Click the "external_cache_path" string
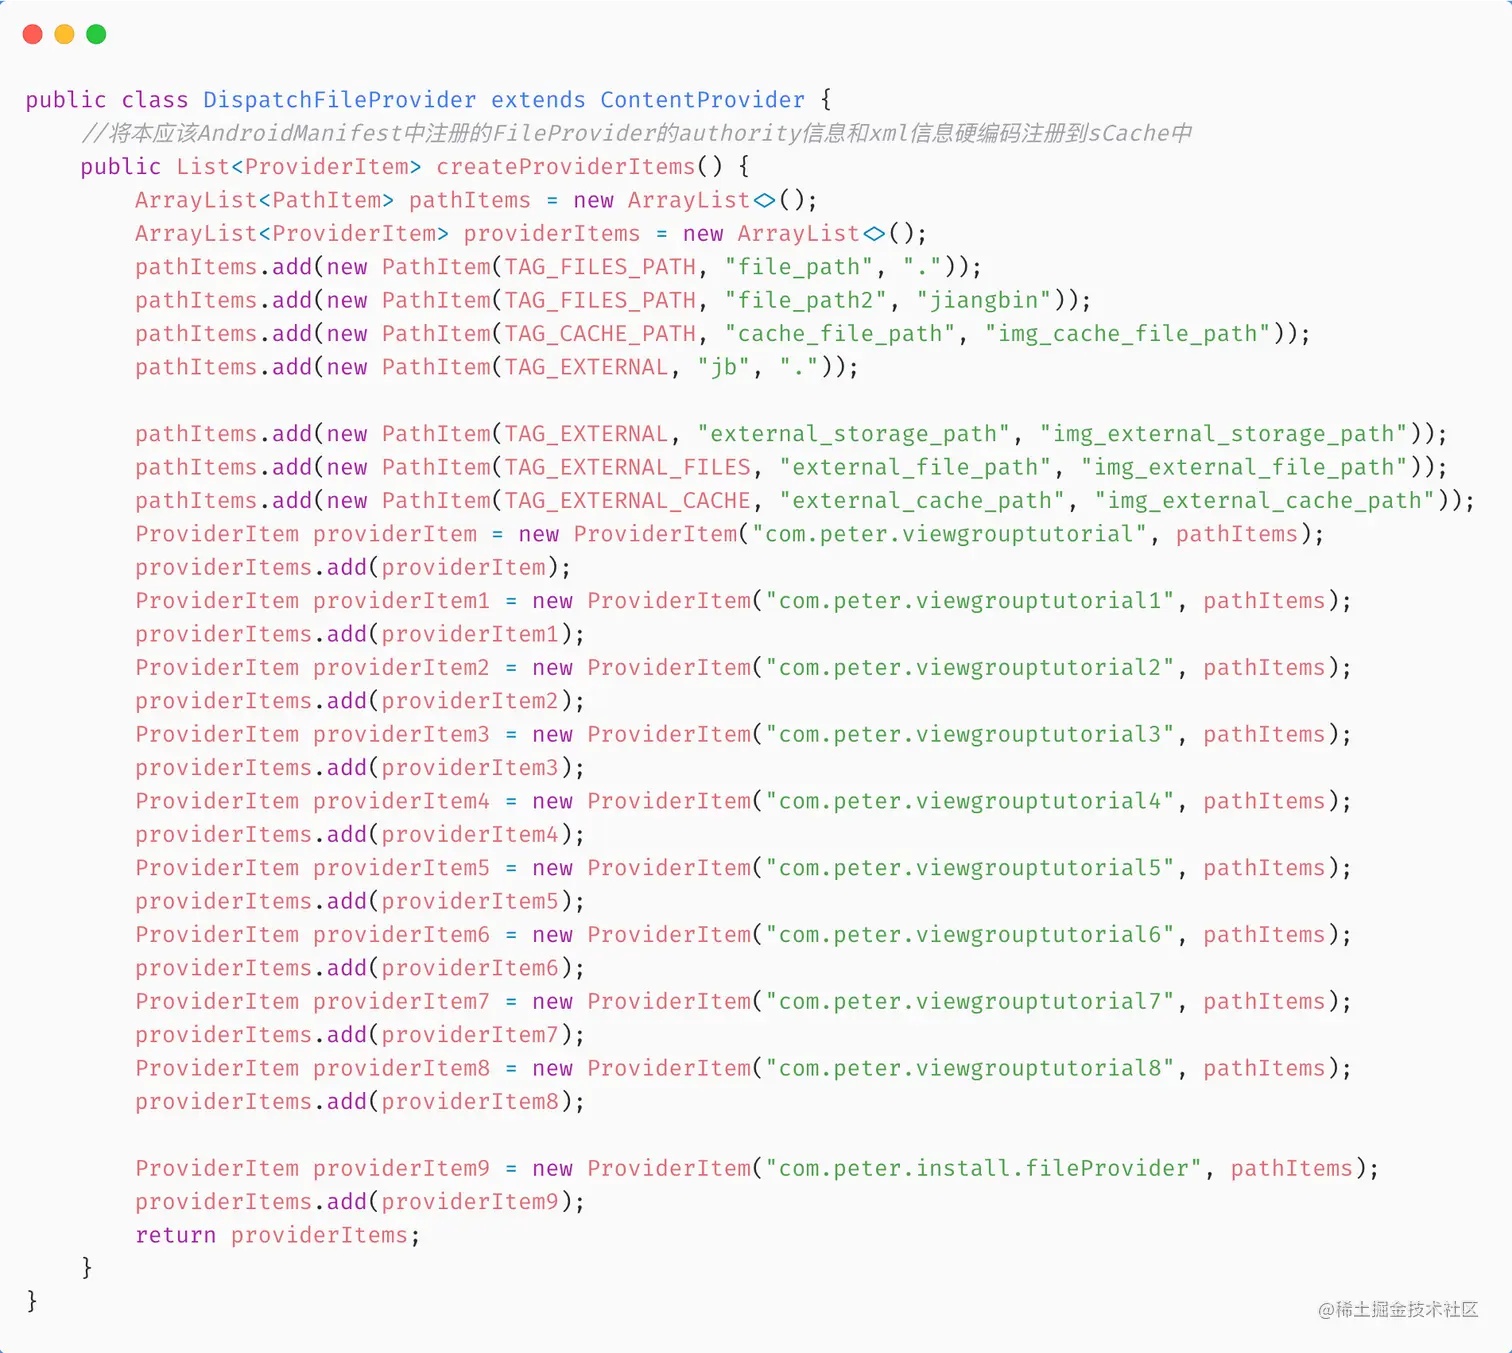 pyautogui.click(x=922, y=501)
